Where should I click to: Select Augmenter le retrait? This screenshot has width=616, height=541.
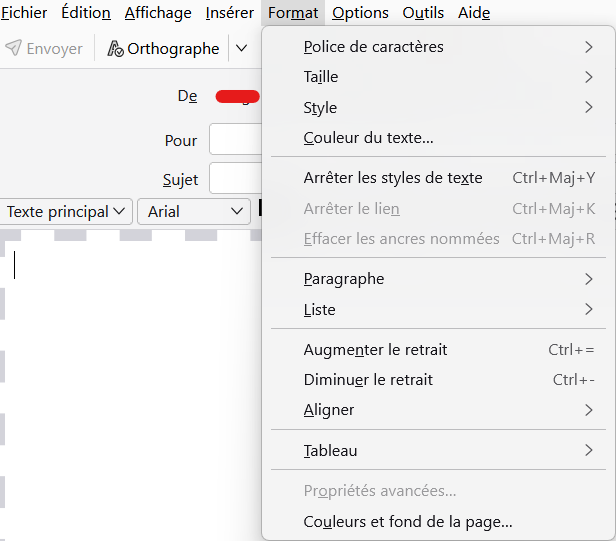click(438, 350)
